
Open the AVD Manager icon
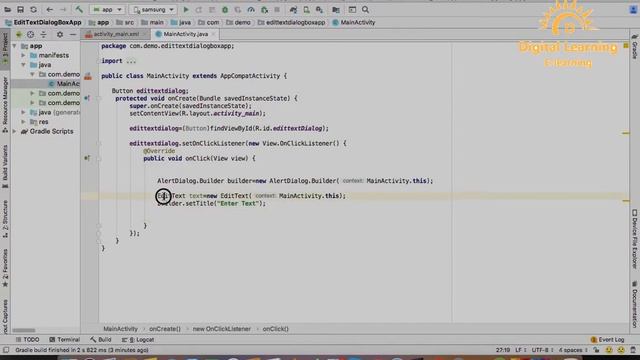[x=306, y=9]
